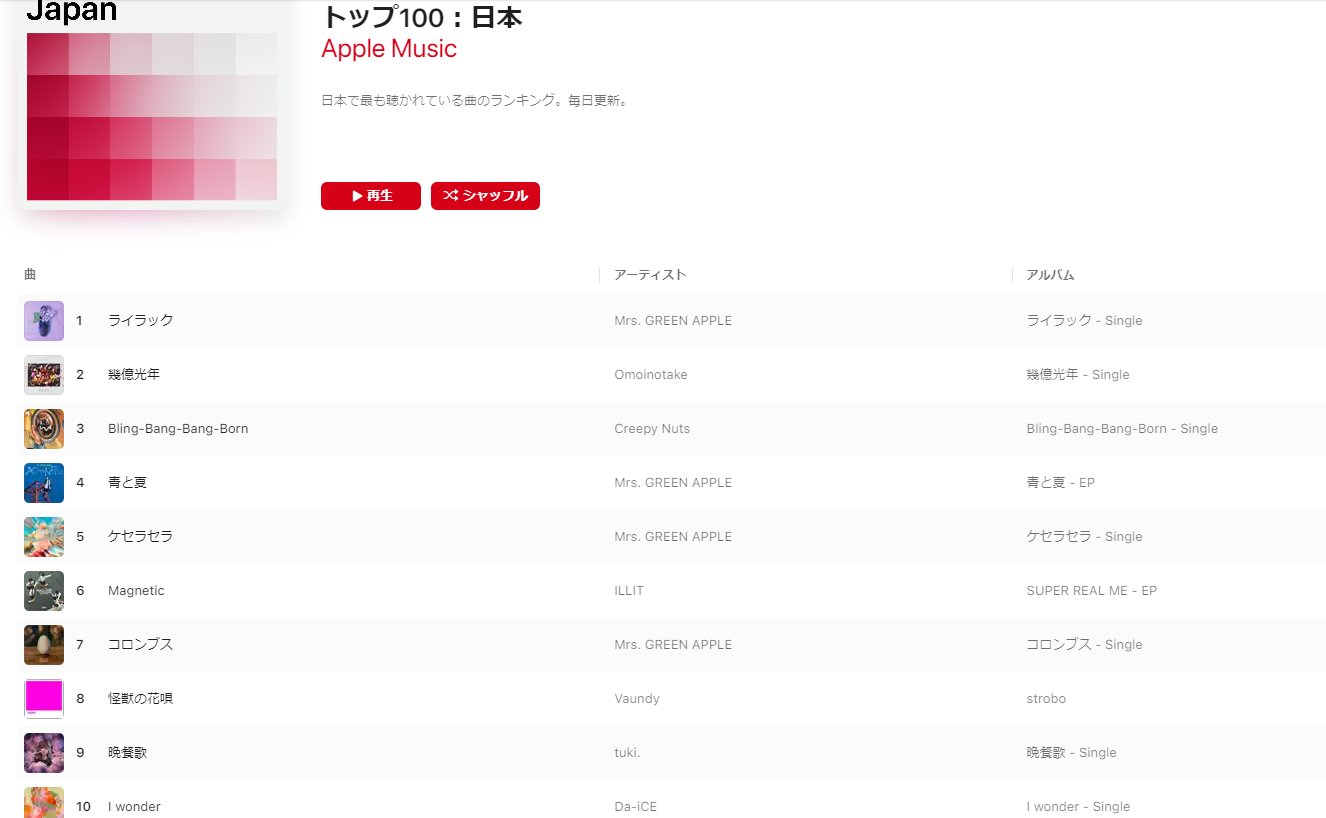
Task: Open album ケセラセラ - Single
Action: 1084,537
